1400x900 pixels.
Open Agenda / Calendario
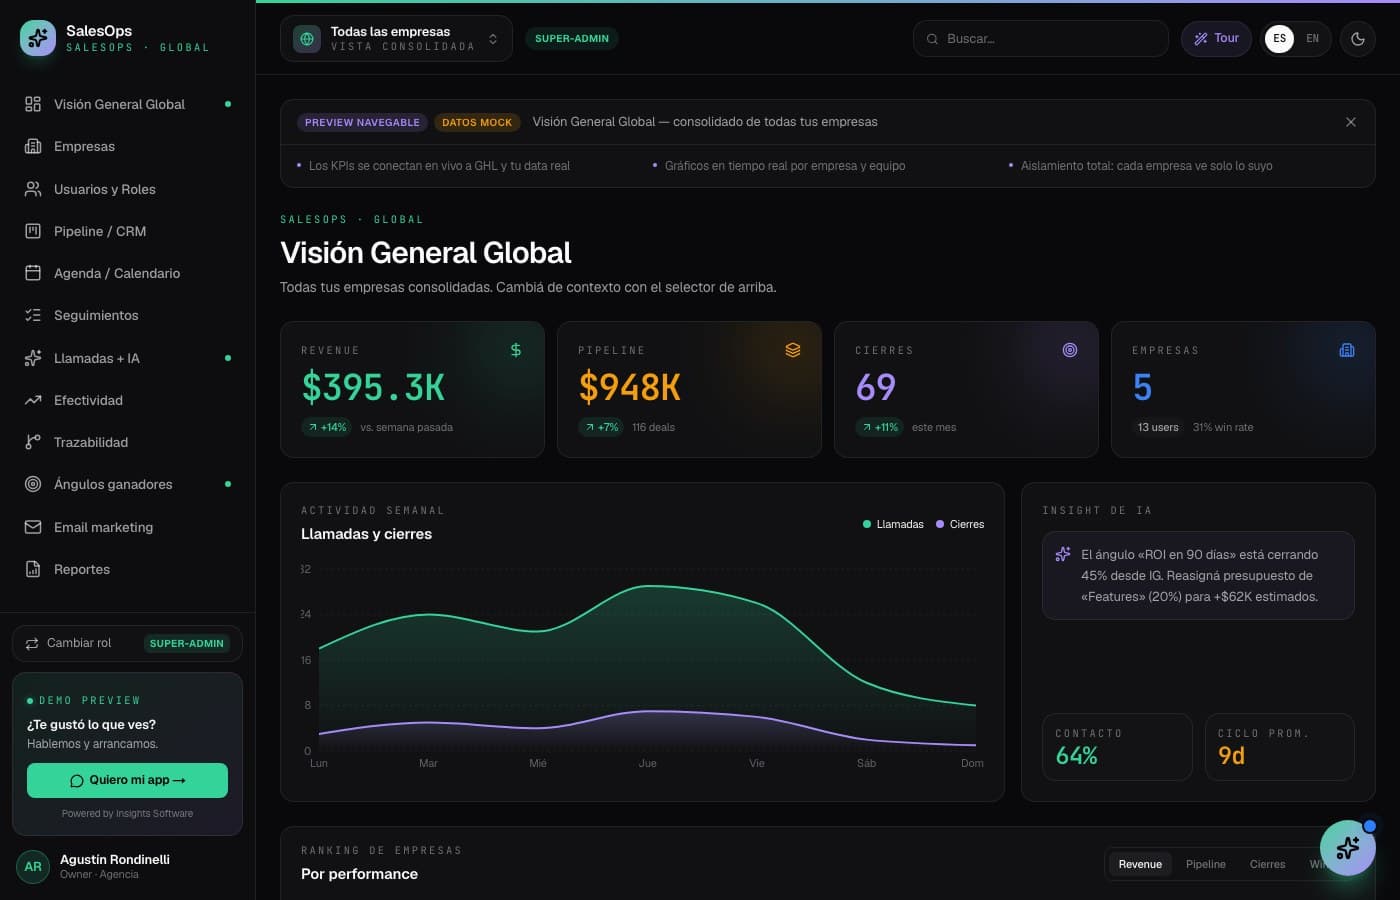pos(127,273)
